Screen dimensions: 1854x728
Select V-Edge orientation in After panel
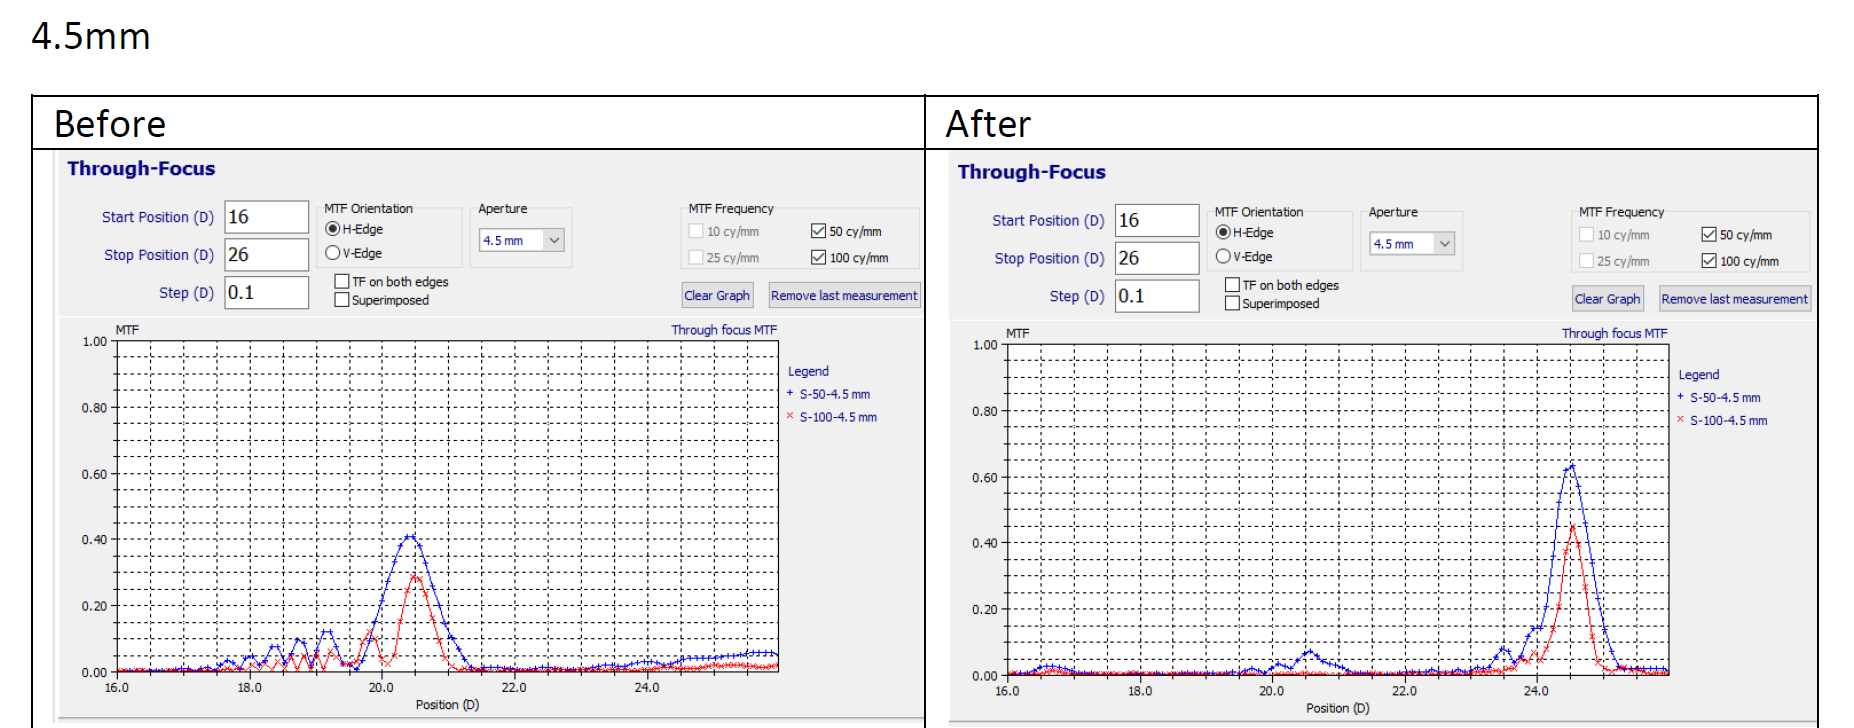(1223, 257)
